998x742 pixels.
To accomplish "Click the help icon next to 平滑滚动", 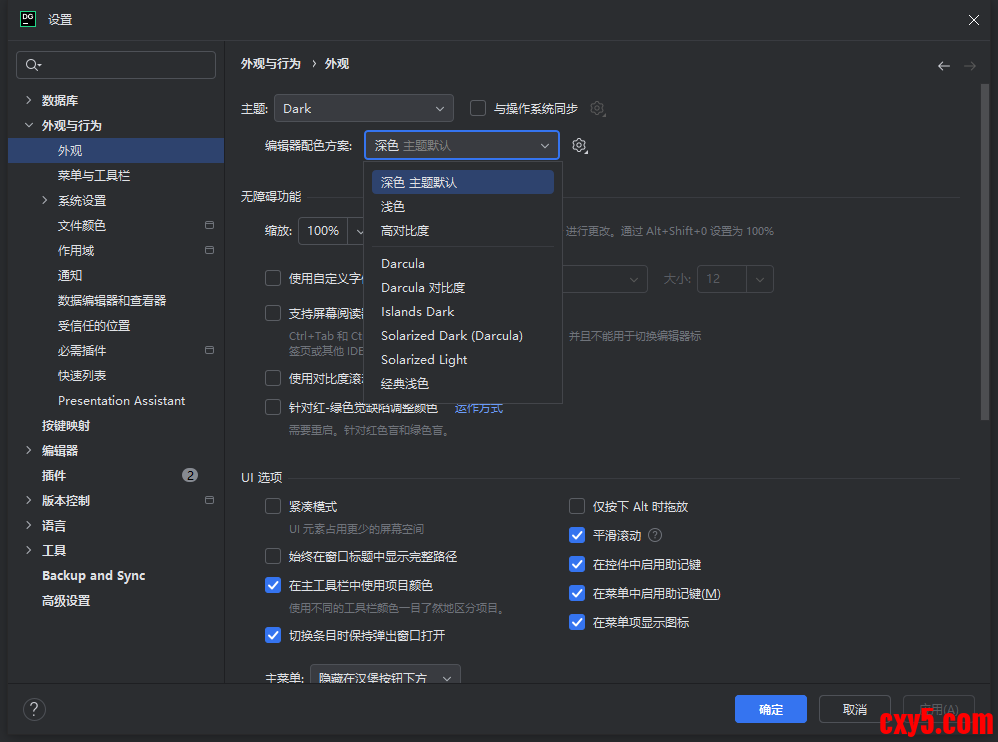I will point(655,535).
